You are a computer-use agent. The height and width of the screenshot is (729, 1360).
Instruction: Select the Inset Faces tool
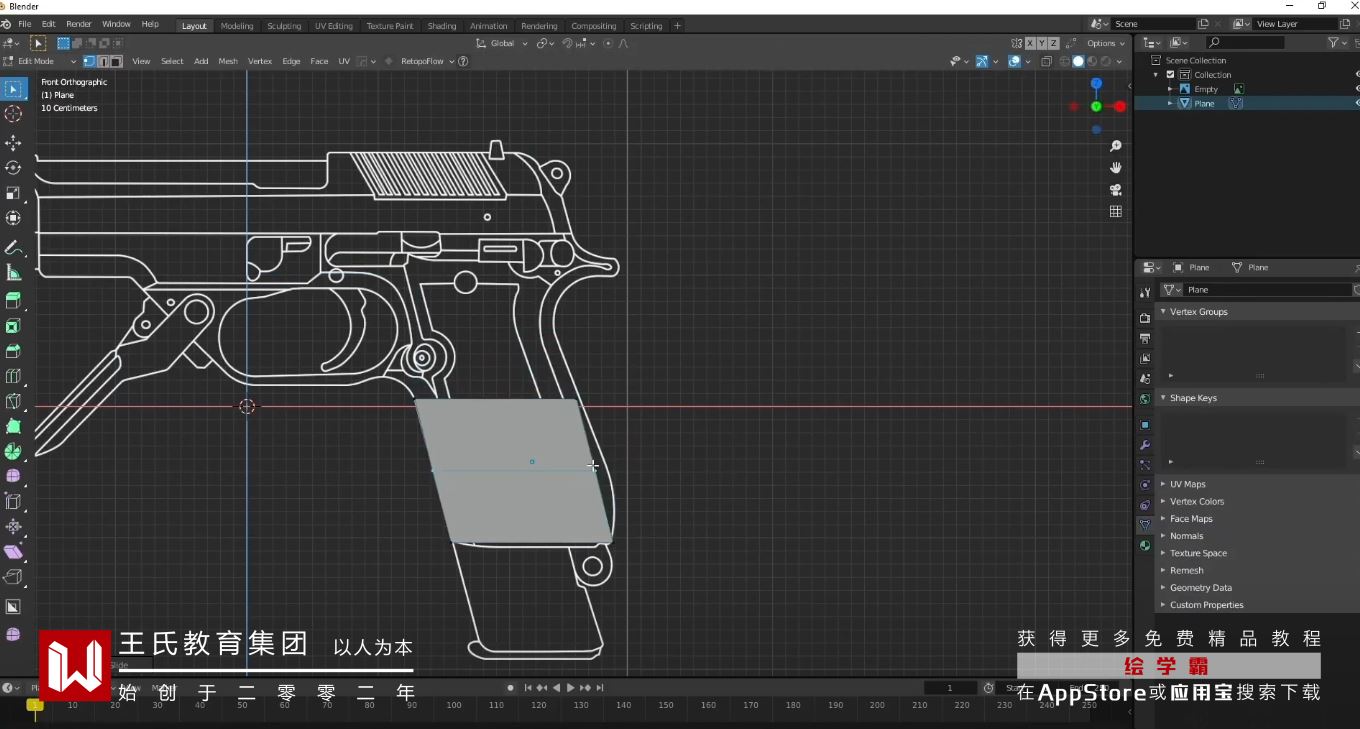[13, 326]
